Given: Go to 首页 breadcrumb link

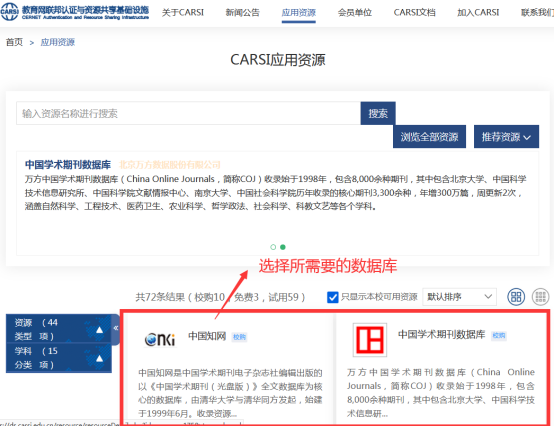Looking at the screenshot, I should pyautogui.click(x=14, y=42).
